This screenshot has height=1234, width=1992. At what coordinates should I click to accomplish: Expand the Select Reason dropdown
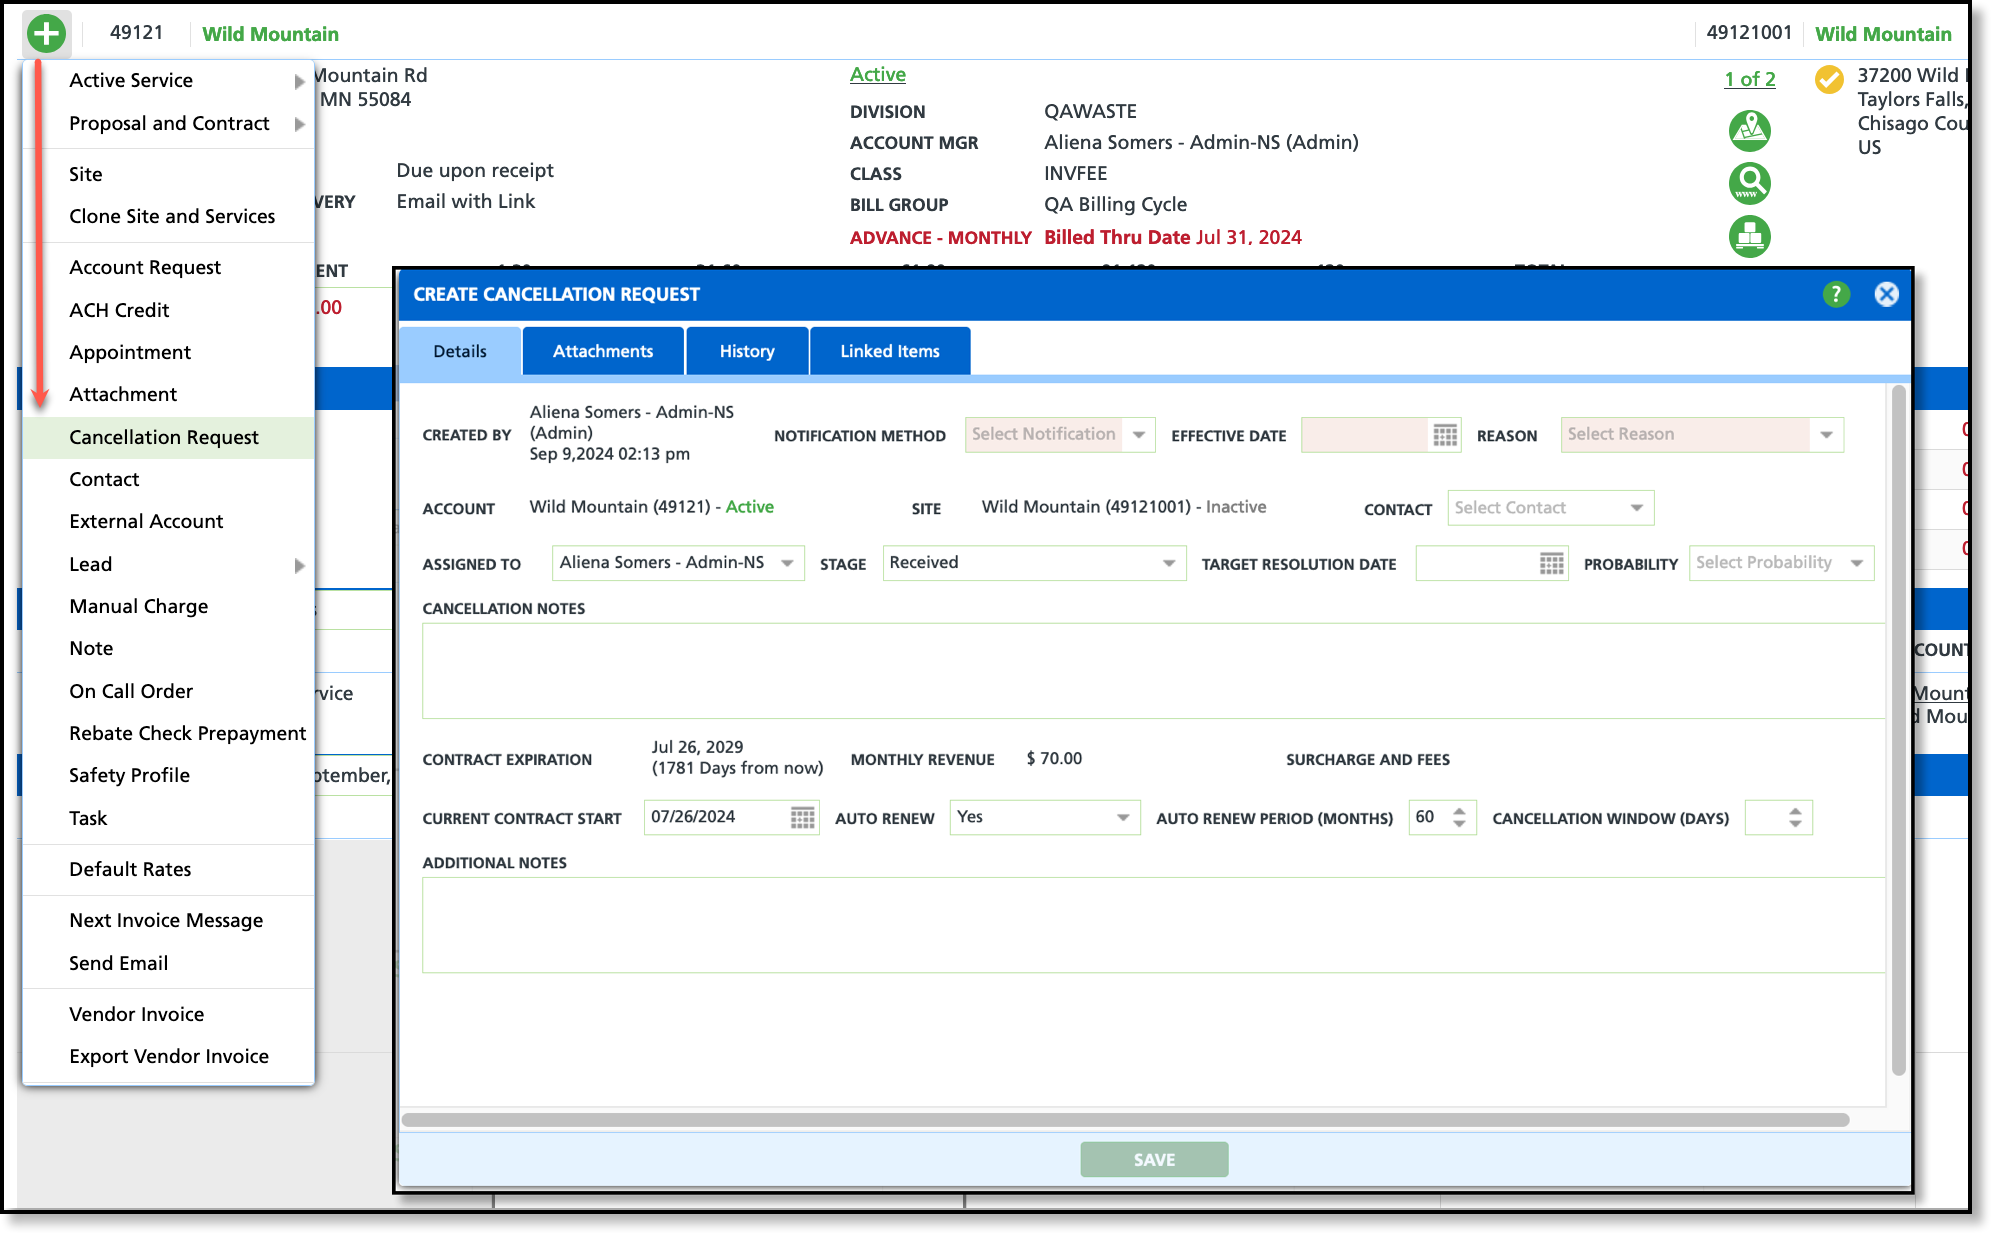tap(1825, 435)
